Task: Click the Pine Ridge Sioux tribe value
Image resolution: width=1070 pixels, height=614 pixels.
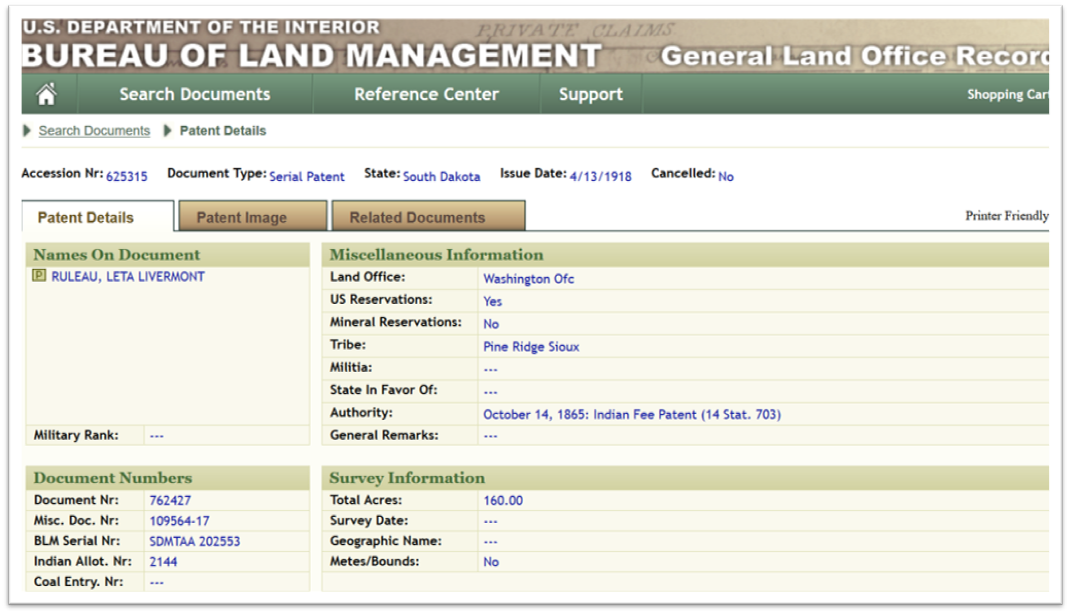Action: 531,347
